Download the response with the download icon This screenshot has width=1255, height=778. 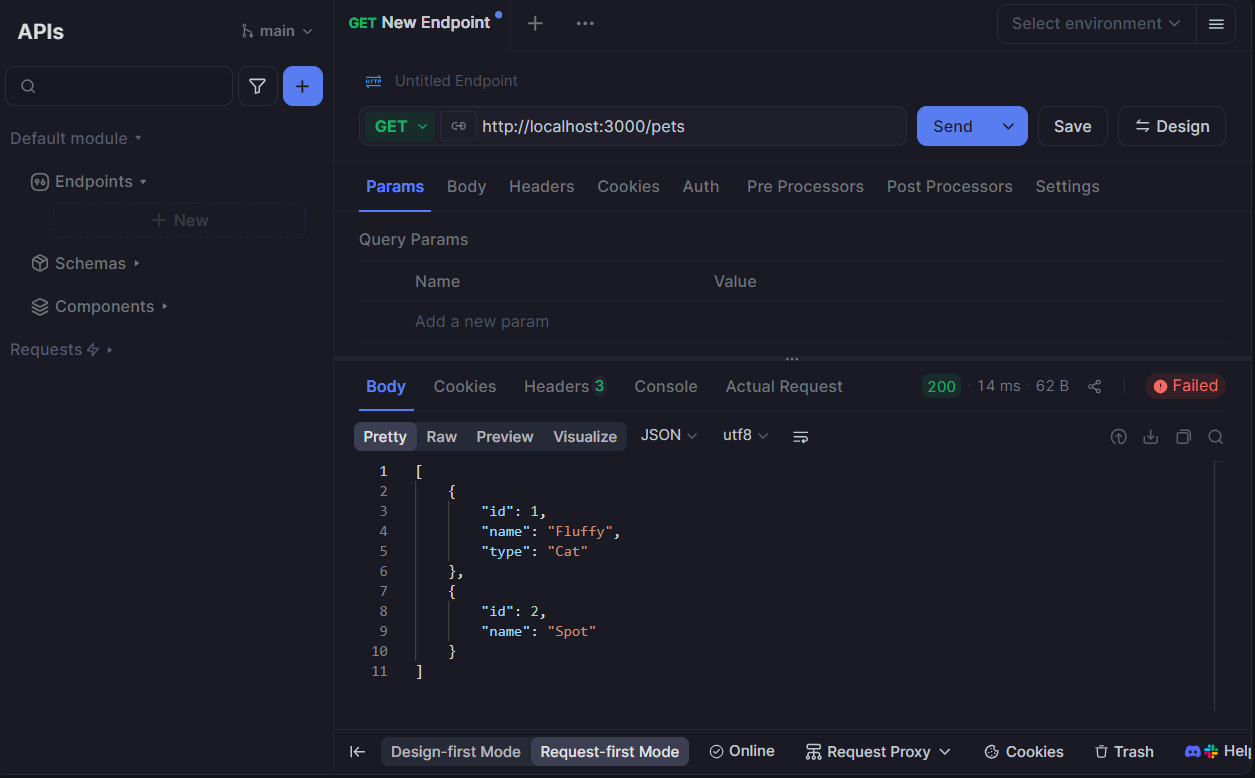coord(1150,436)
